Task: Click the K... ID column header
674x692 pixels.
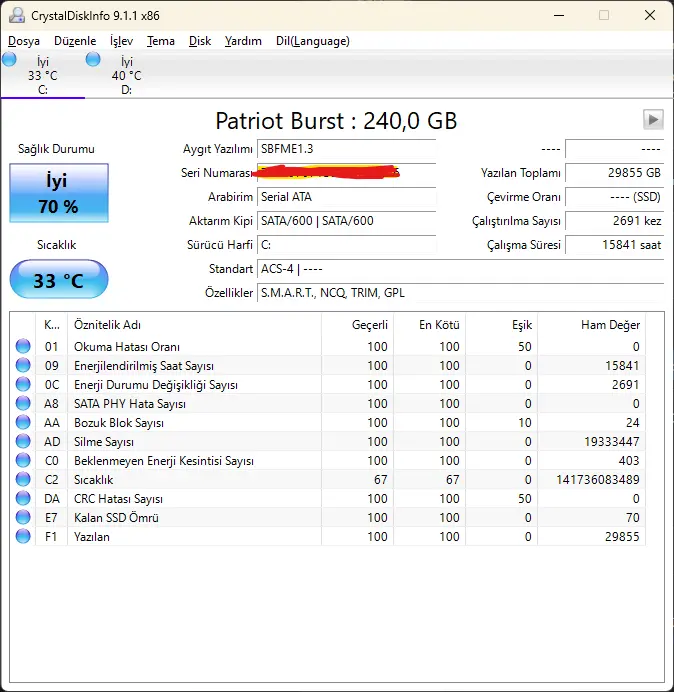Action: point(52,325)
